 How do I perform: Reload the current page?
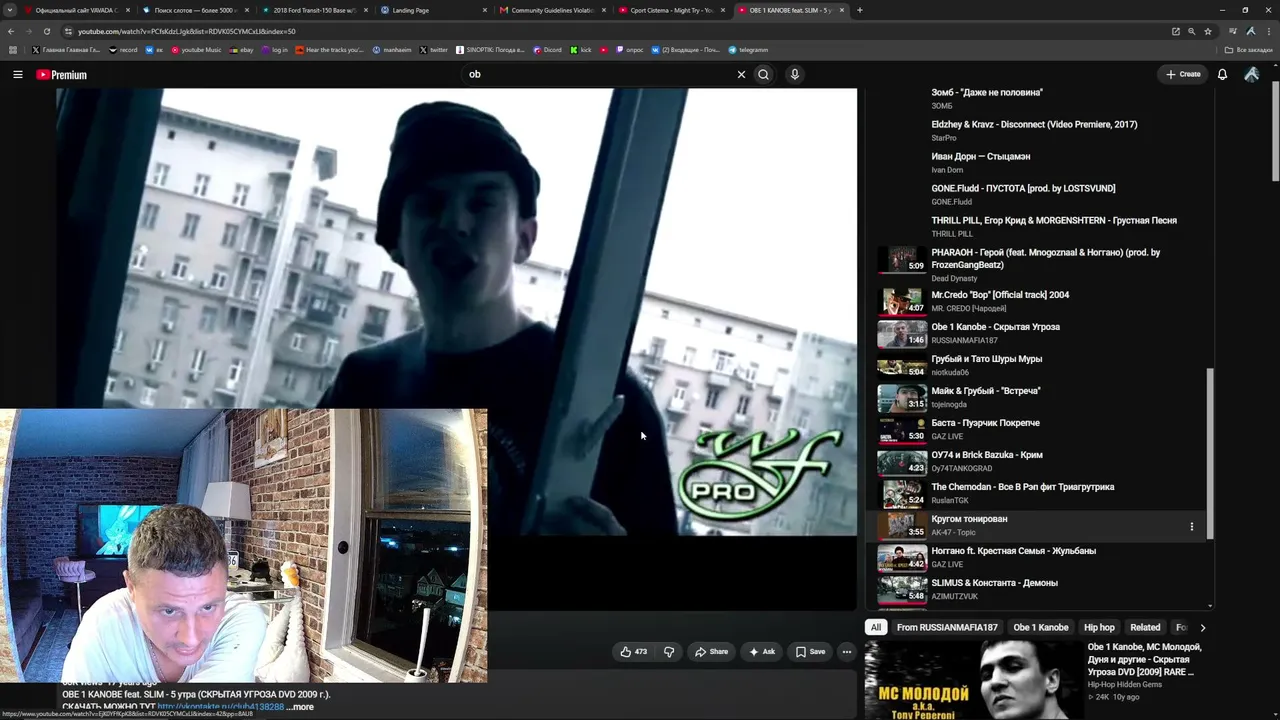pos(46,31)
